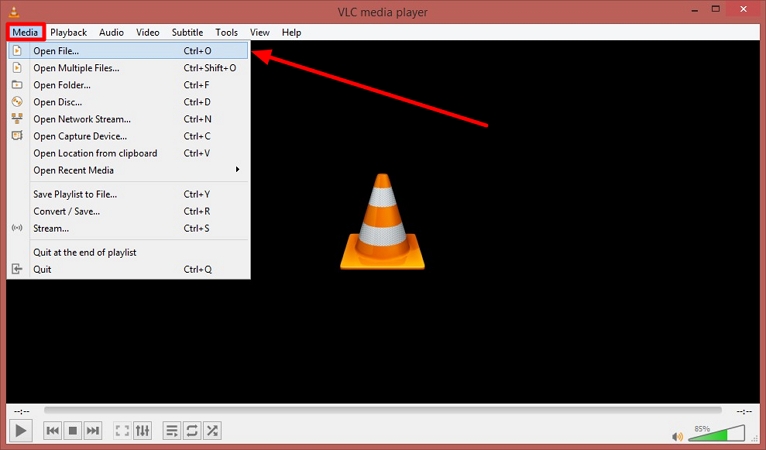Choose Convert / Save... entry

pyautogui.click(x=128, y=211)
